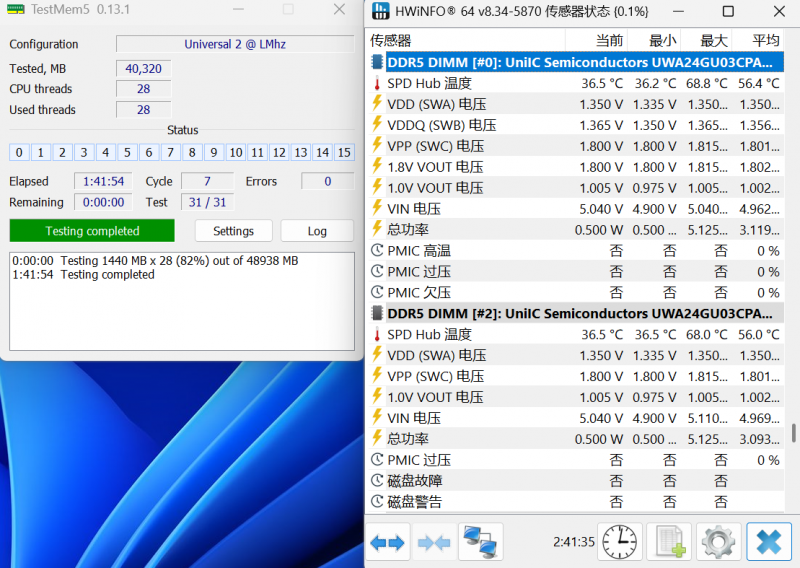800x568 pixels.
Task: Click the collapse layout arrows icon
Action: coord(434,542)
